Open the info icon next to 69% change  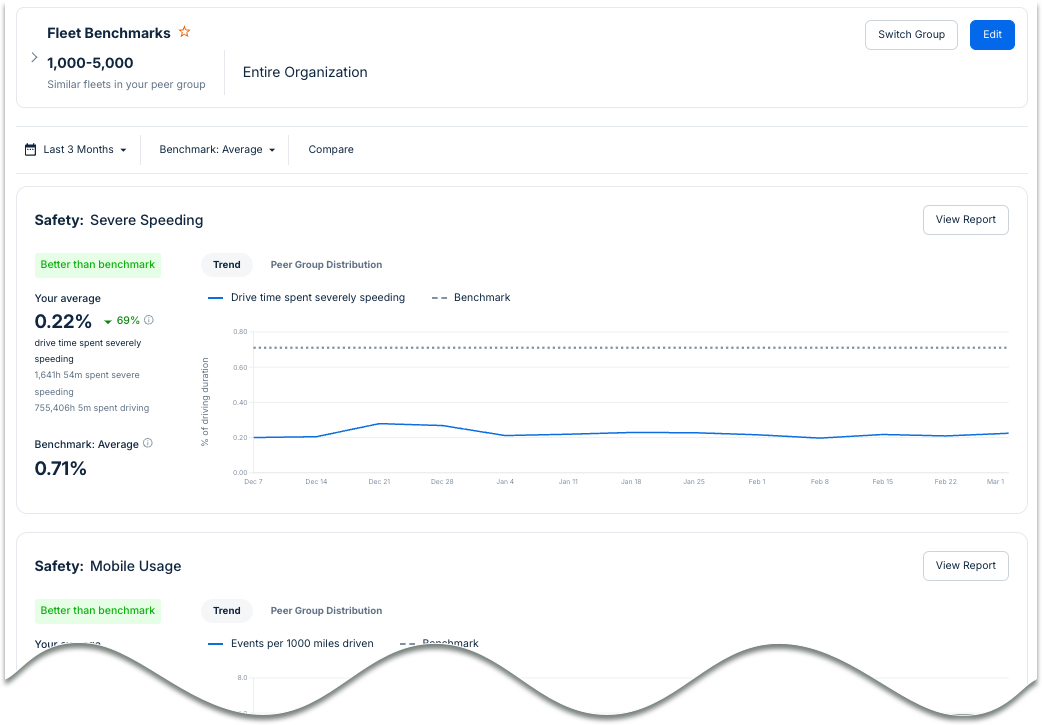click(148, 320)
